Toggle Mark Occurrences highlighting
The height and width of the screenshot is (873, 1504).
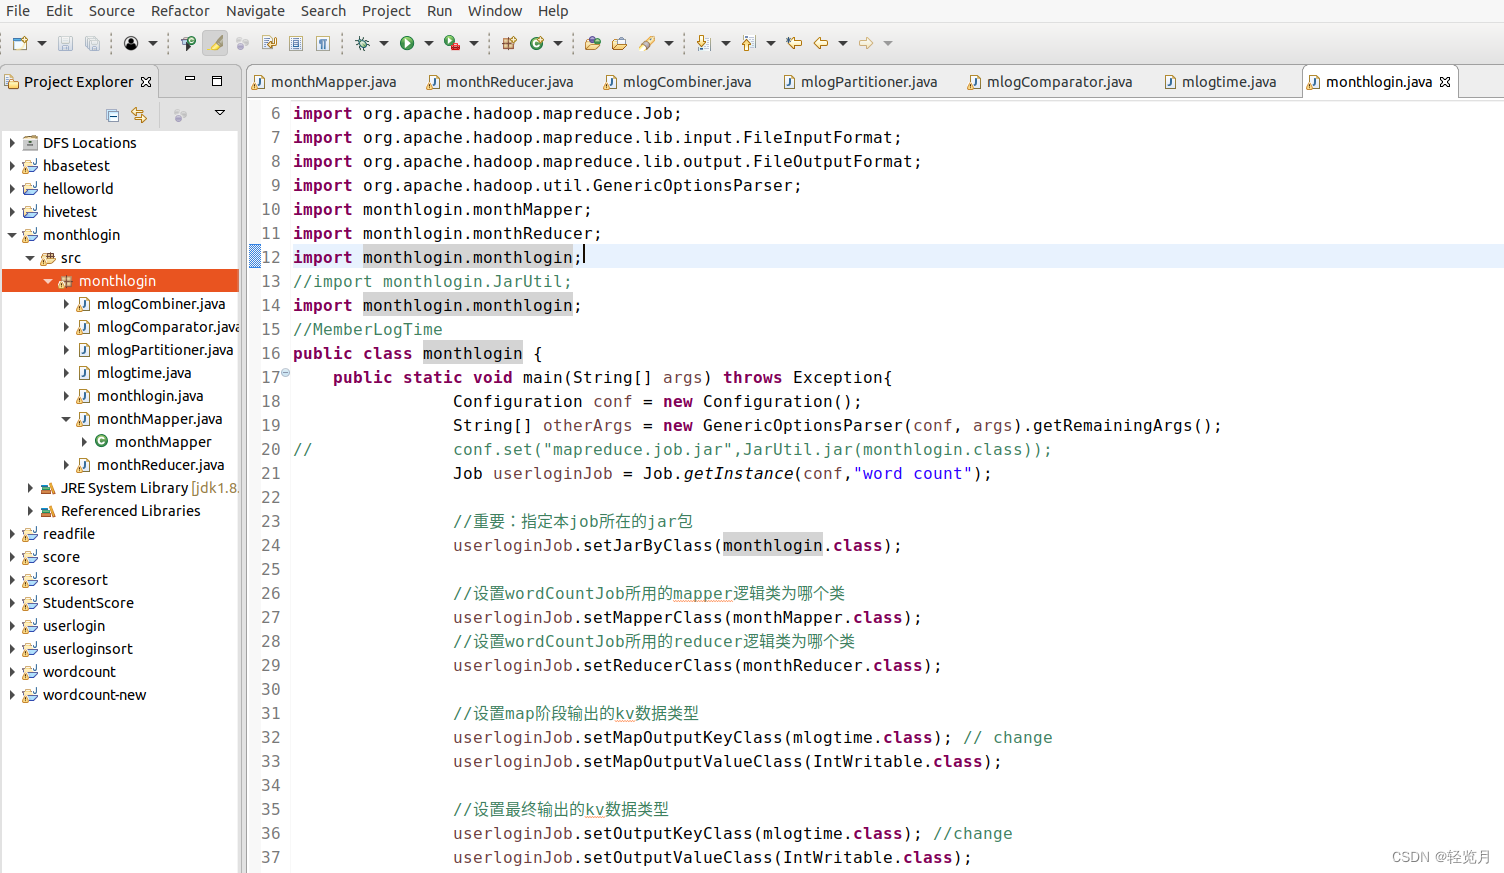[214, 43]
